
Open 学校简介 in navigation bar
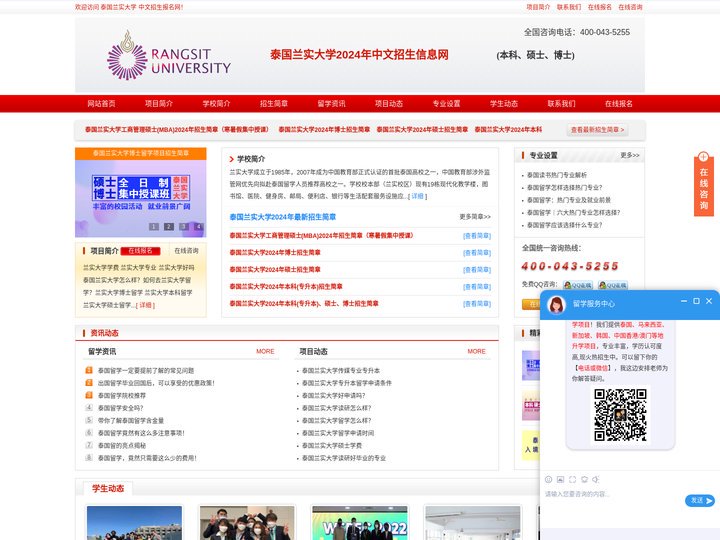[x=216, y=104]
